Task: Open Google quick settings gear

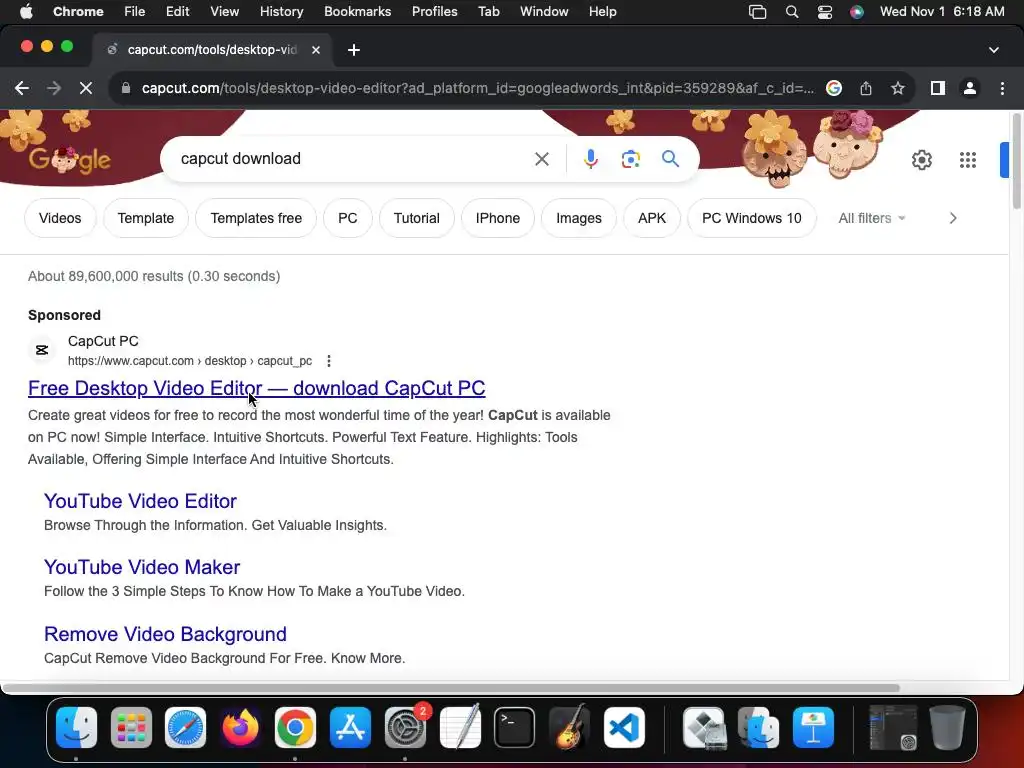Action: [x=921, y=160]
